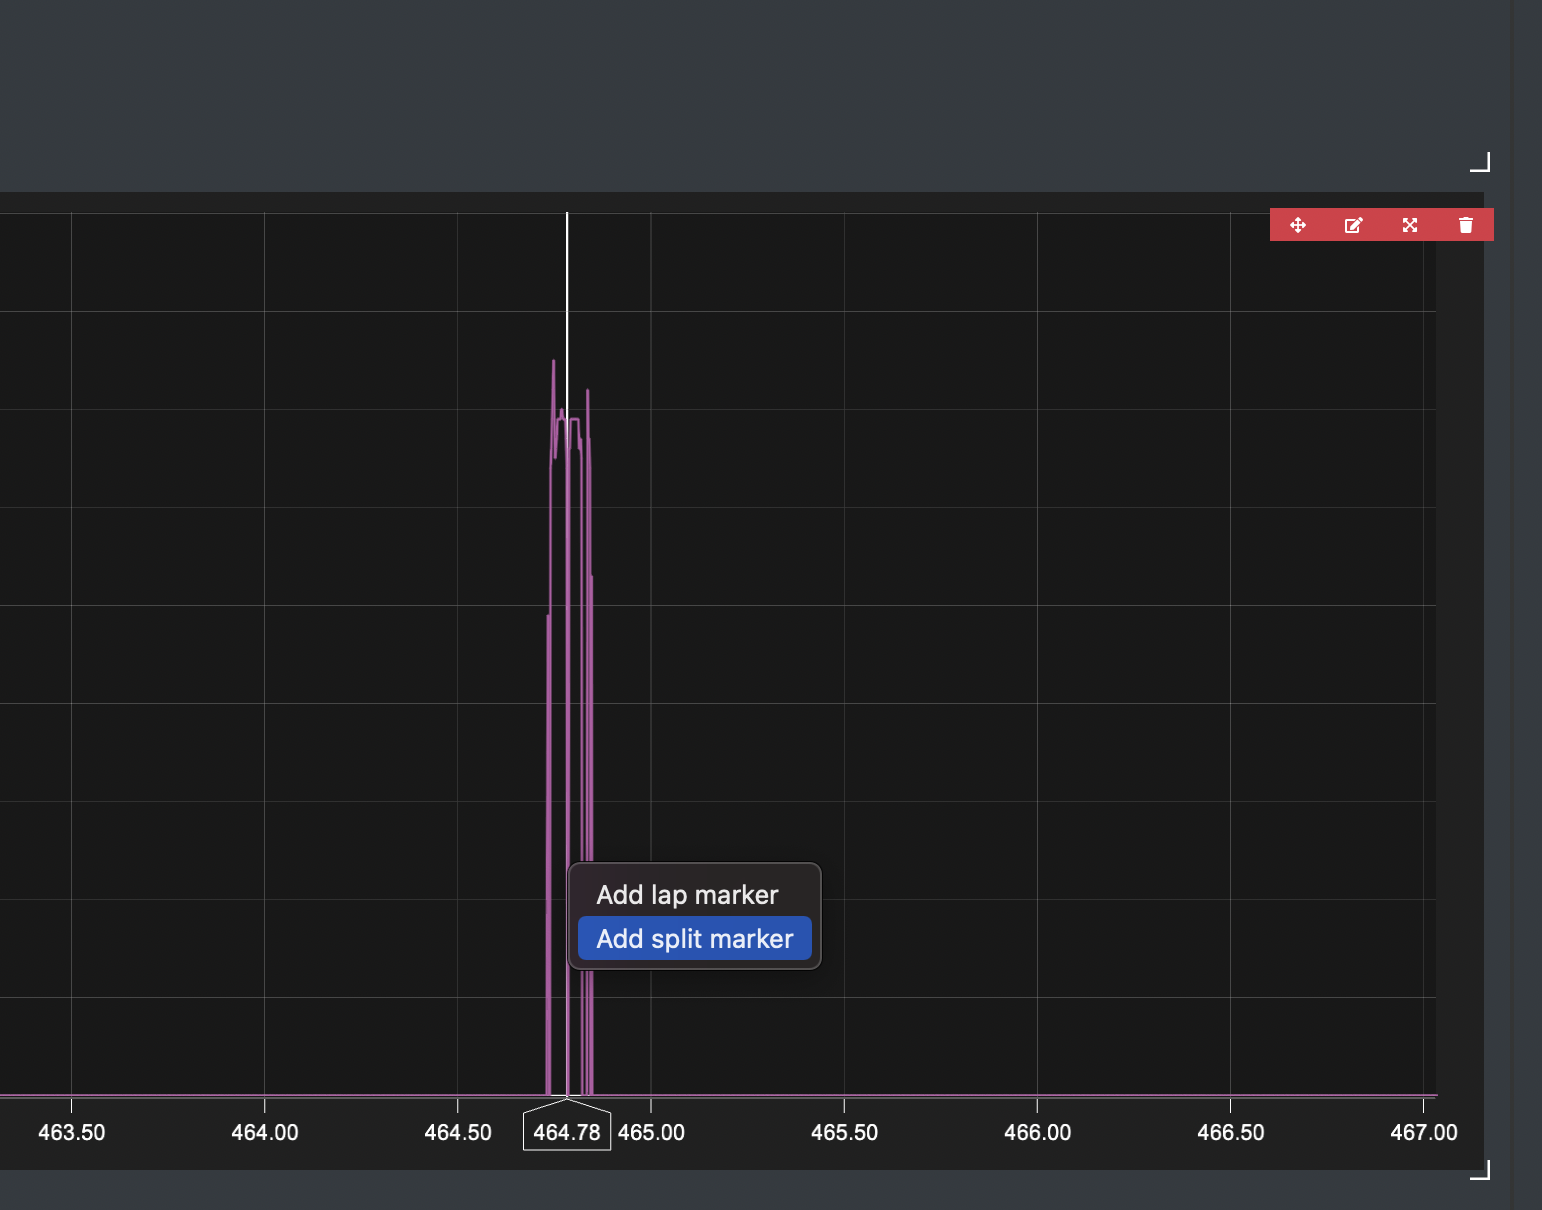1542x1210 pixels.
Task: Maximize the chart using the expand-arrows icon
Action: click(x=1410, y=225)
